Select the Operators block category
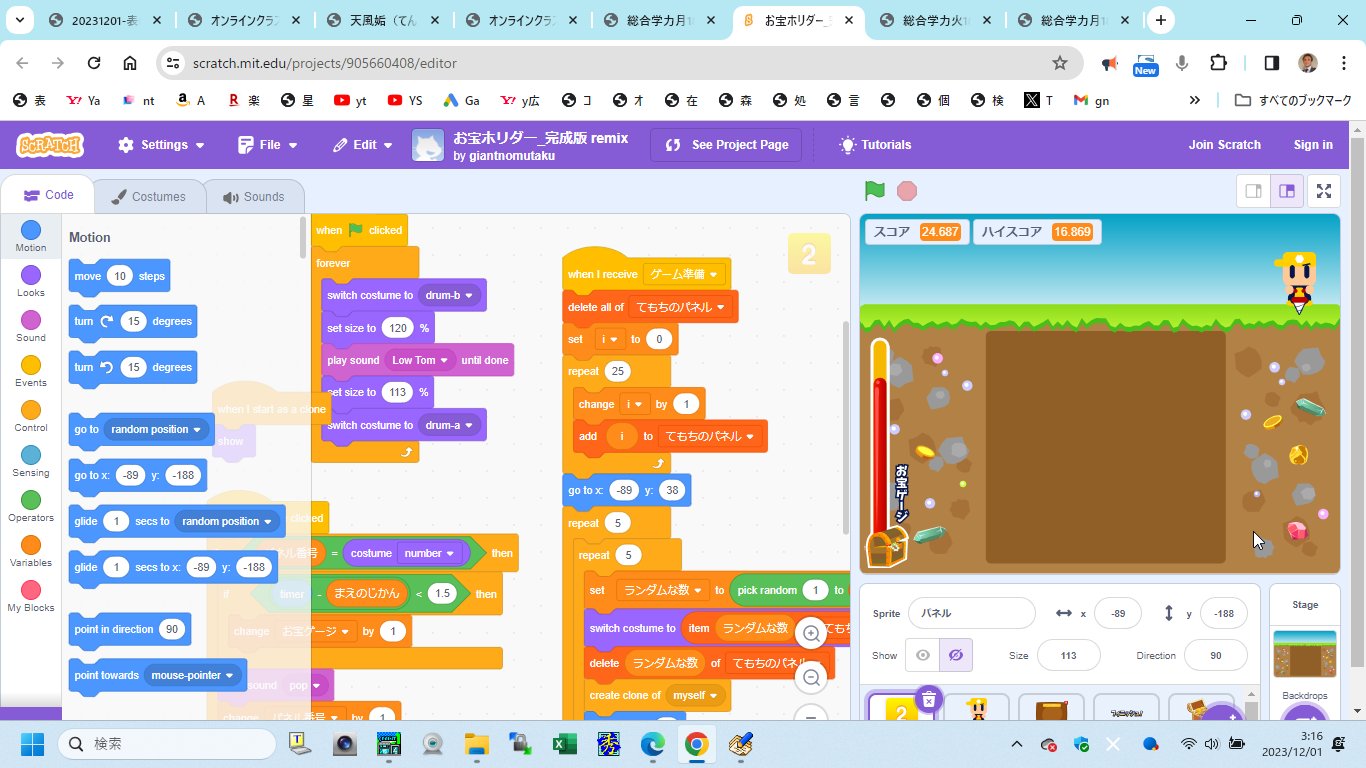This screenshot has height=768, width=1366. (31, 507)
